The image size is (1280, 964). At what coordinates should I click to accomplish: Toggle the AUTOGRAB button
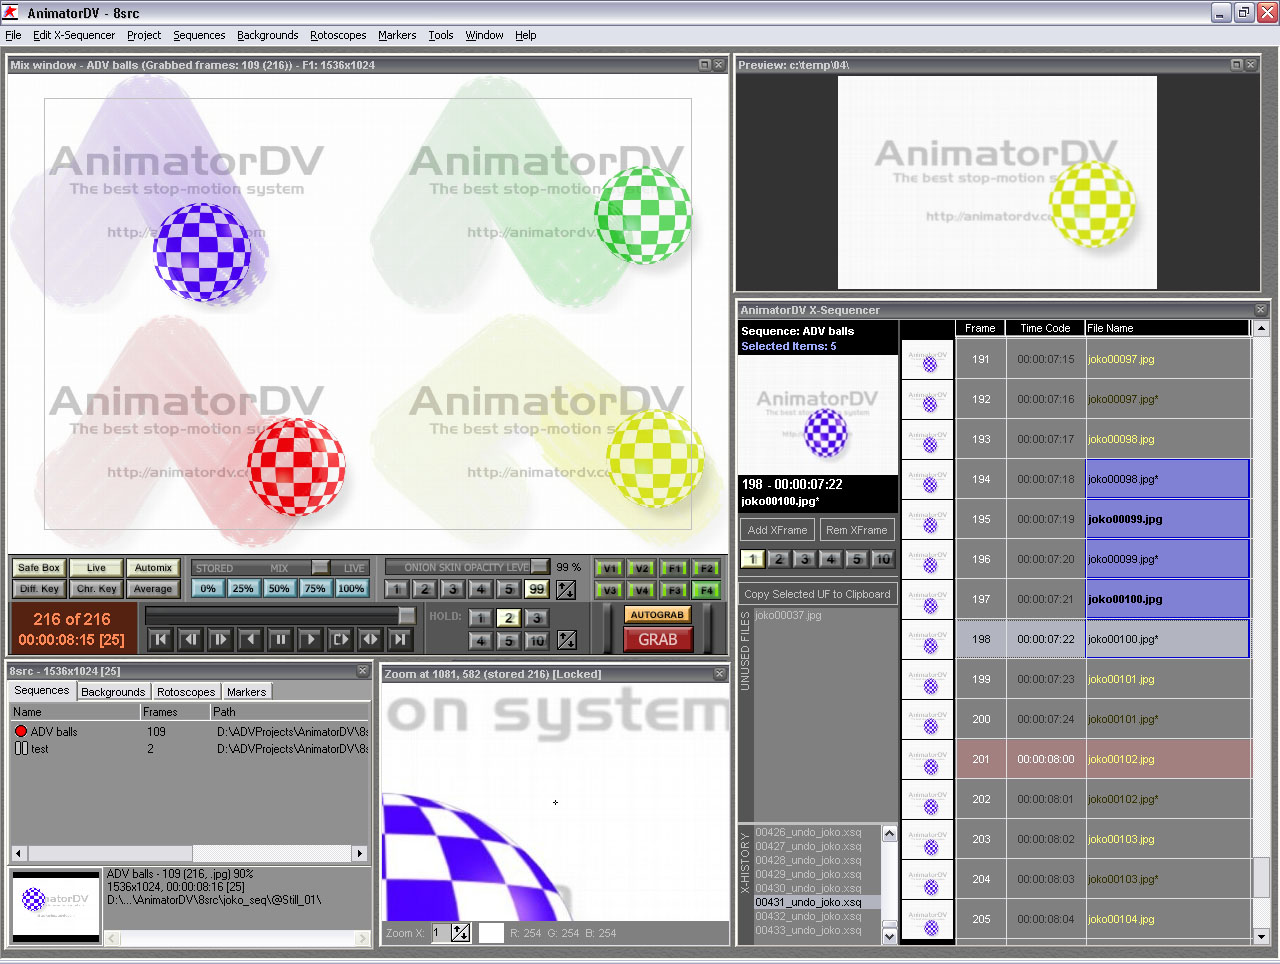(x=657, y=615)
